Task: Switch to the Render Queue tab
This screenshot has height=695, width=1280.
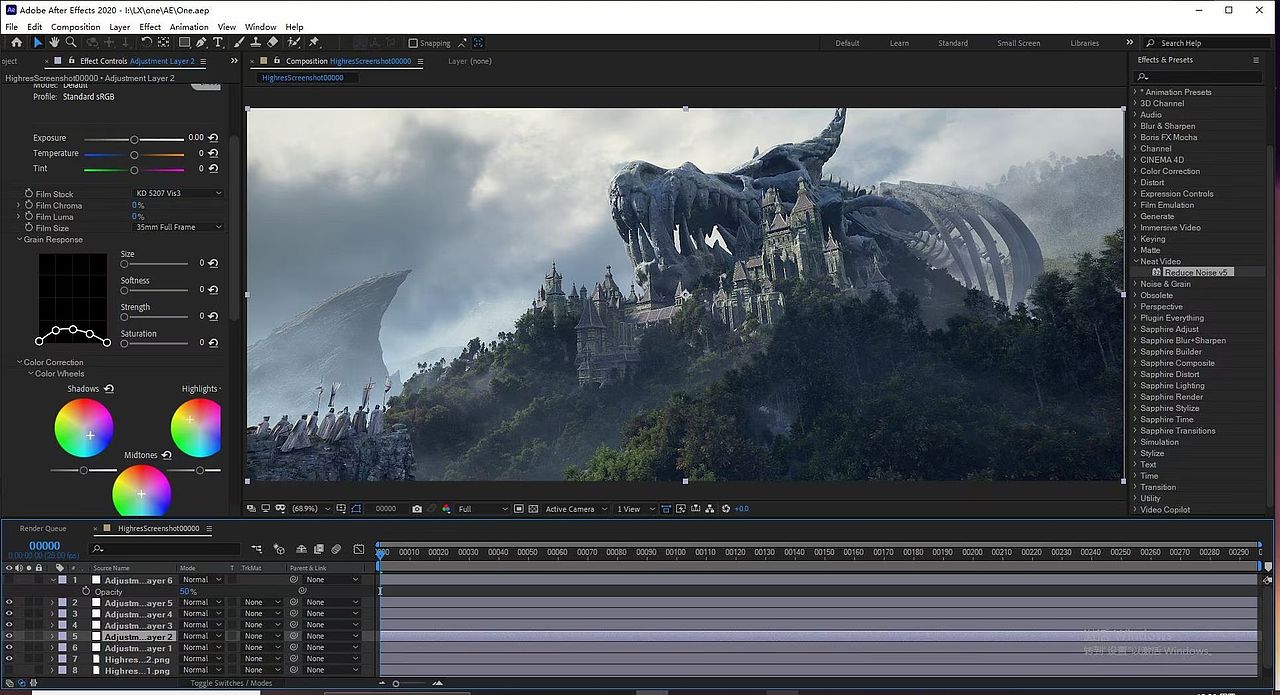Action: pyautogui.click(x=43, y=528)
